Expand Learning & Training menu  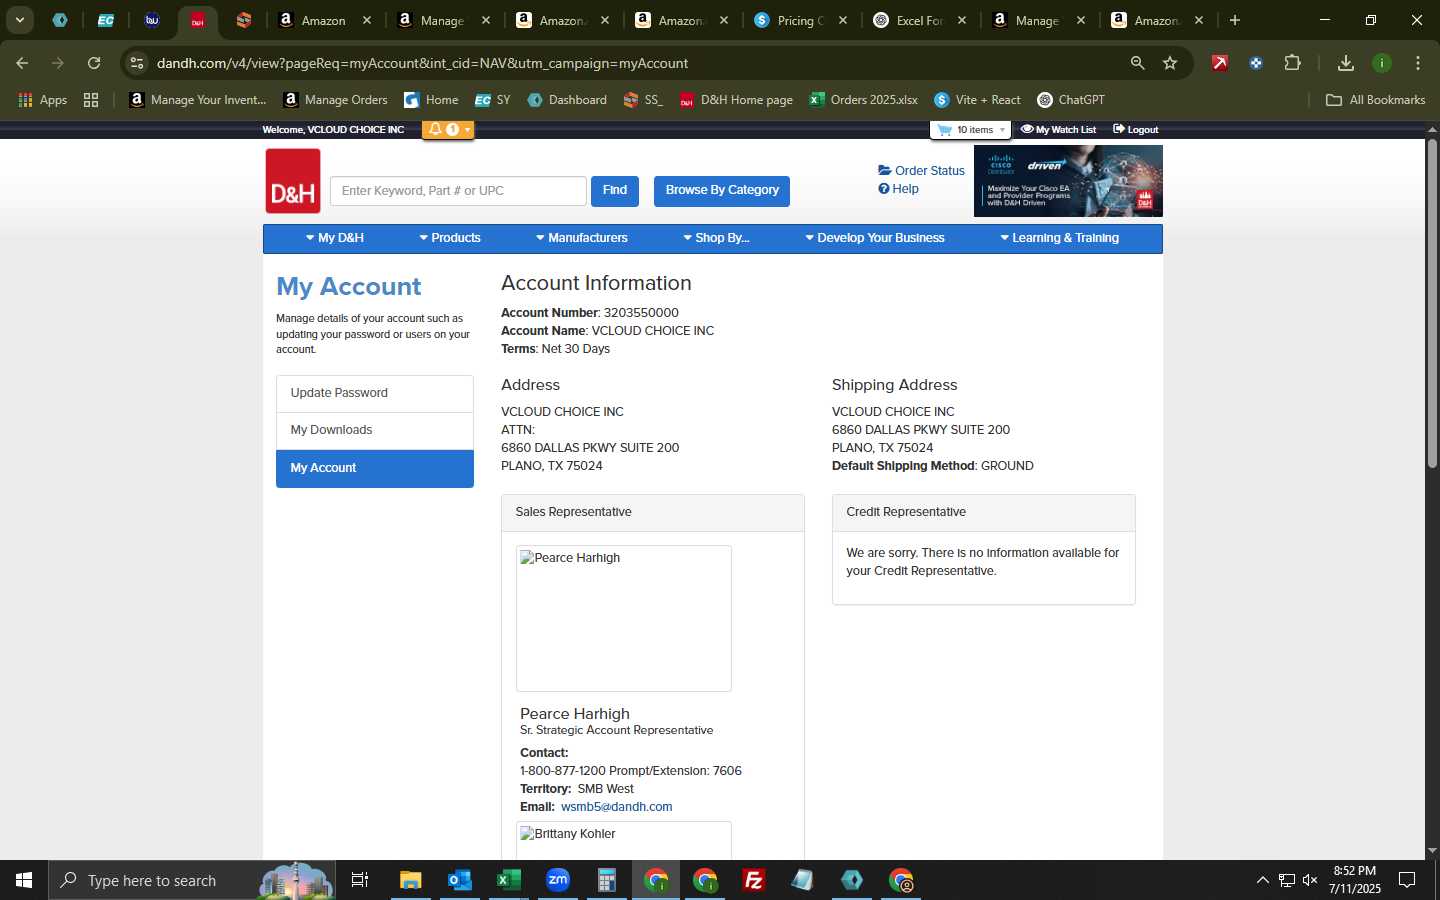(x=1060, y=238)
